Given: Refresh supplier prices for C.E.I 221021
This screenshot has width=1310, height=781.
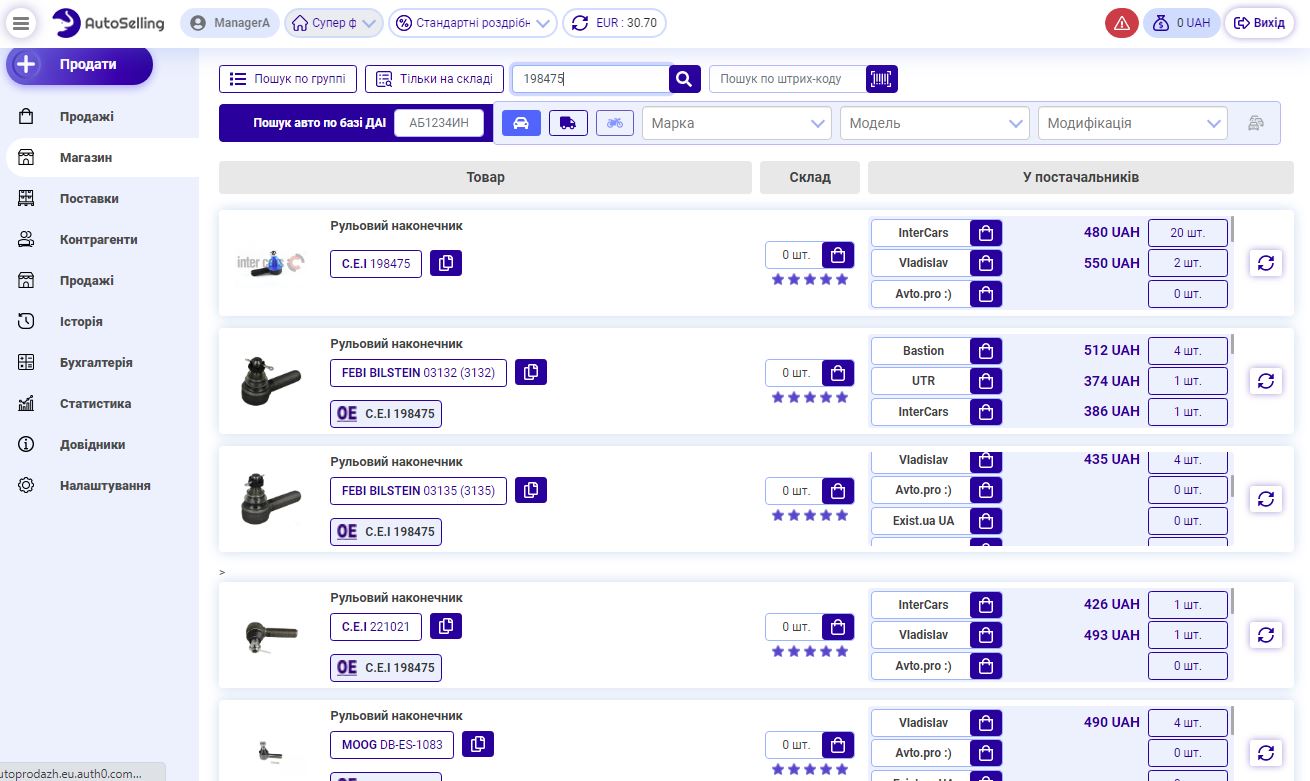Looking at the screenshot, I should point(1265,635).
